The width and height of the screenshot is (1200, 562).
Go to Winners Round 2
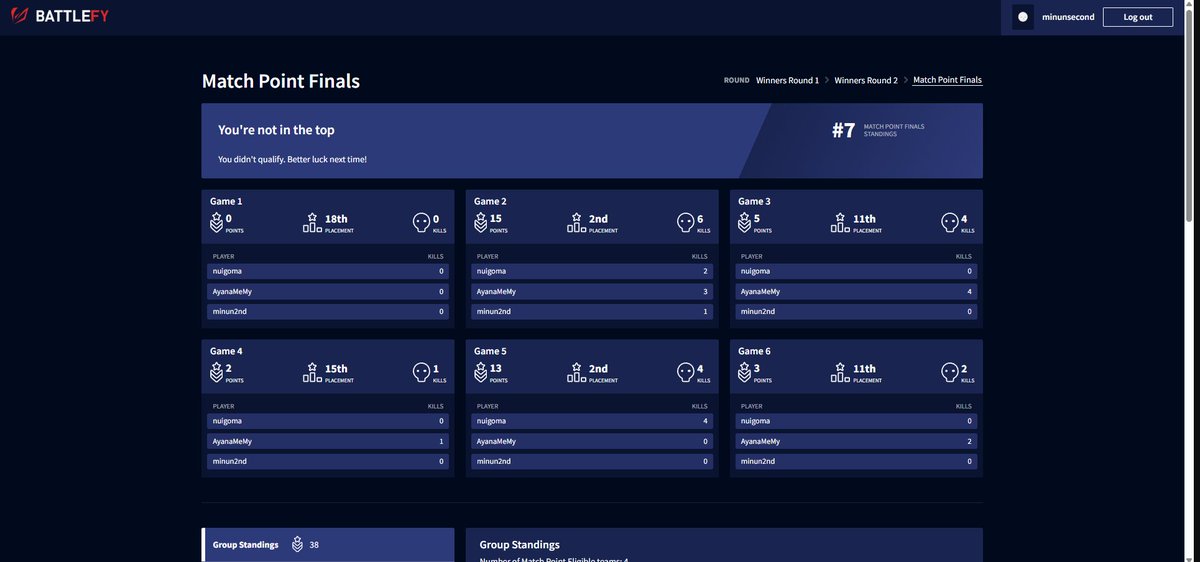point(866,80)
